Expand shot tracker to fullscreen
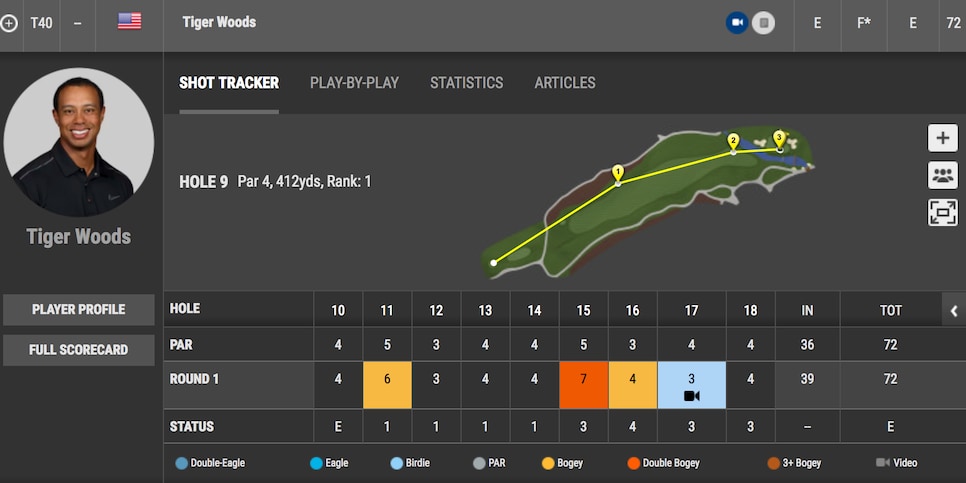966x483 pixels. tap(943, 213)
